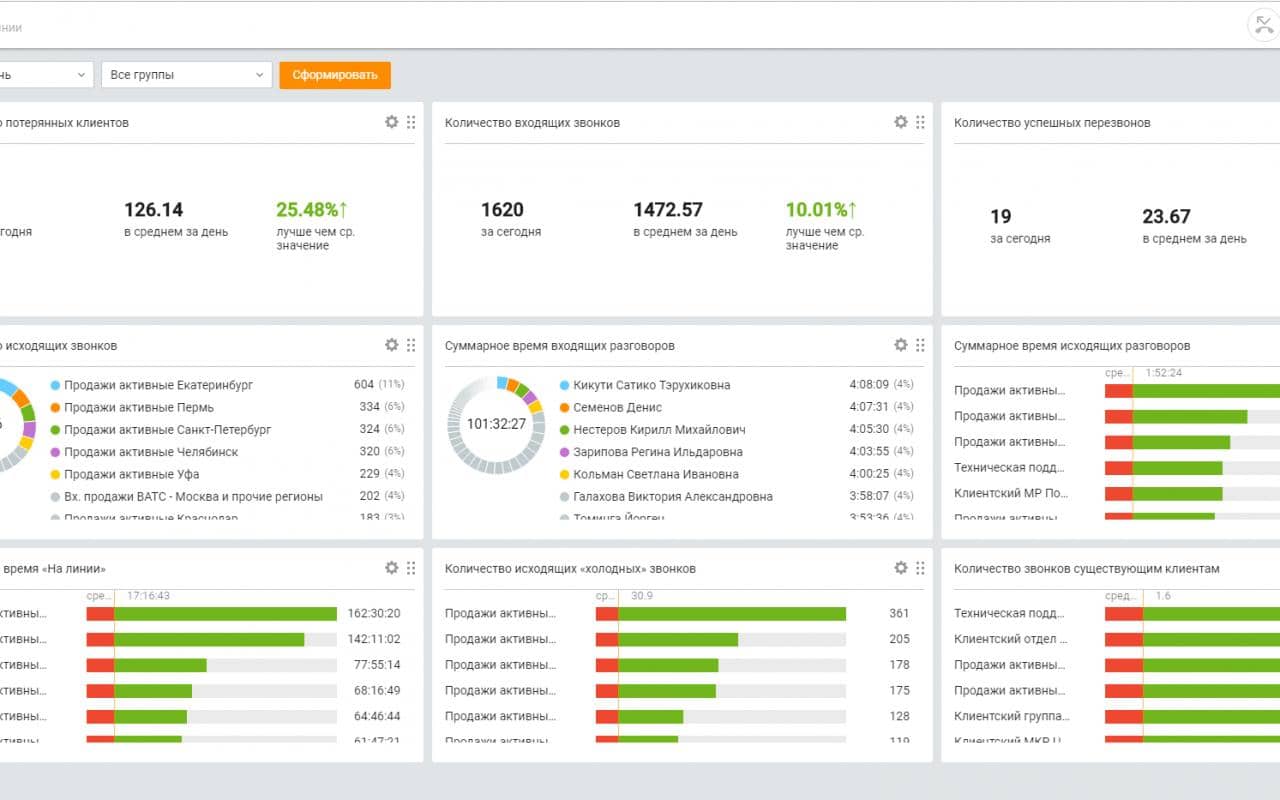Viewport: 1280px width, 800px height.
Task: Select Продажи активные Уфа legend row
Action: (227, 474)
